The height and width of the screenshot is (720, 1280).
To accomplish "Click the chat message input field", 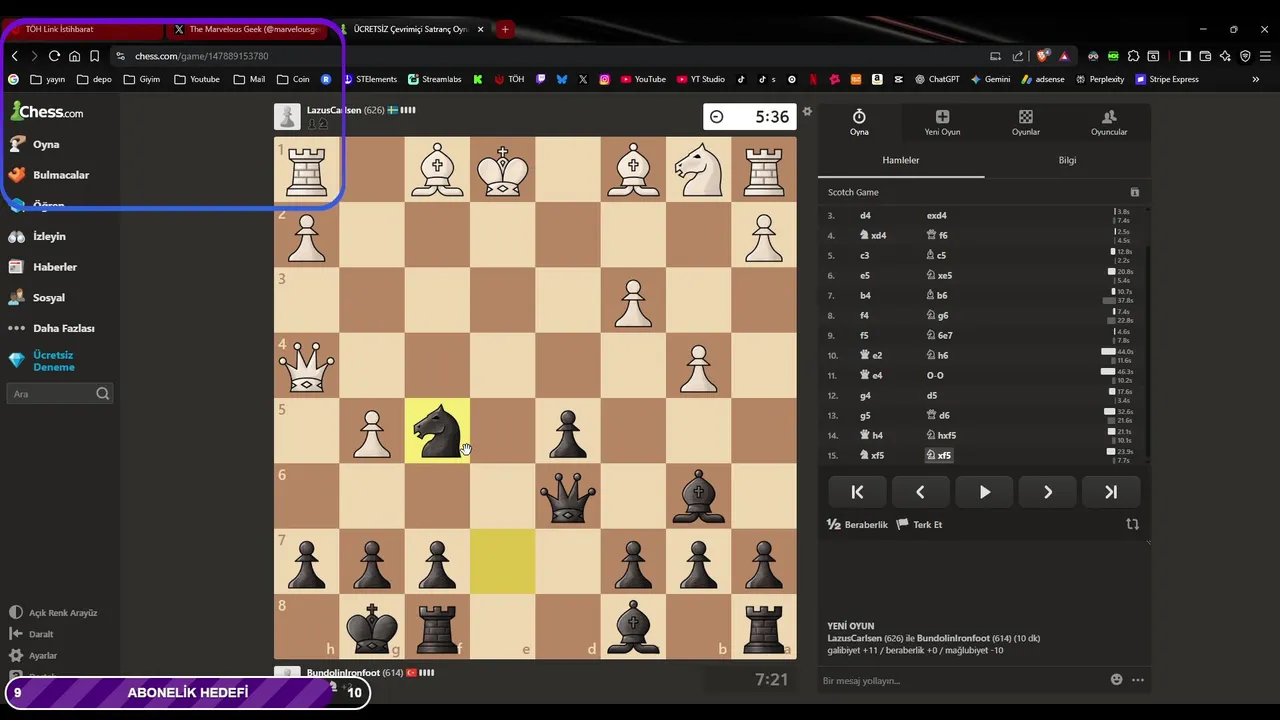I will pos(960,680).
